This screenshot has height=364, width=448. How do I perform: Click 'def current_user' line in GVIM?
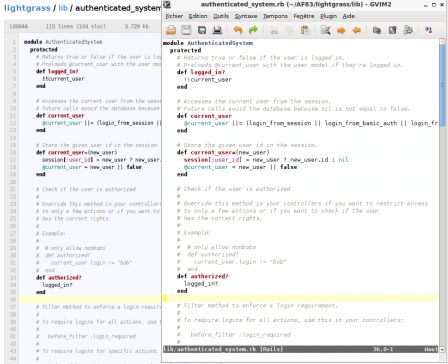coord(204,116)
